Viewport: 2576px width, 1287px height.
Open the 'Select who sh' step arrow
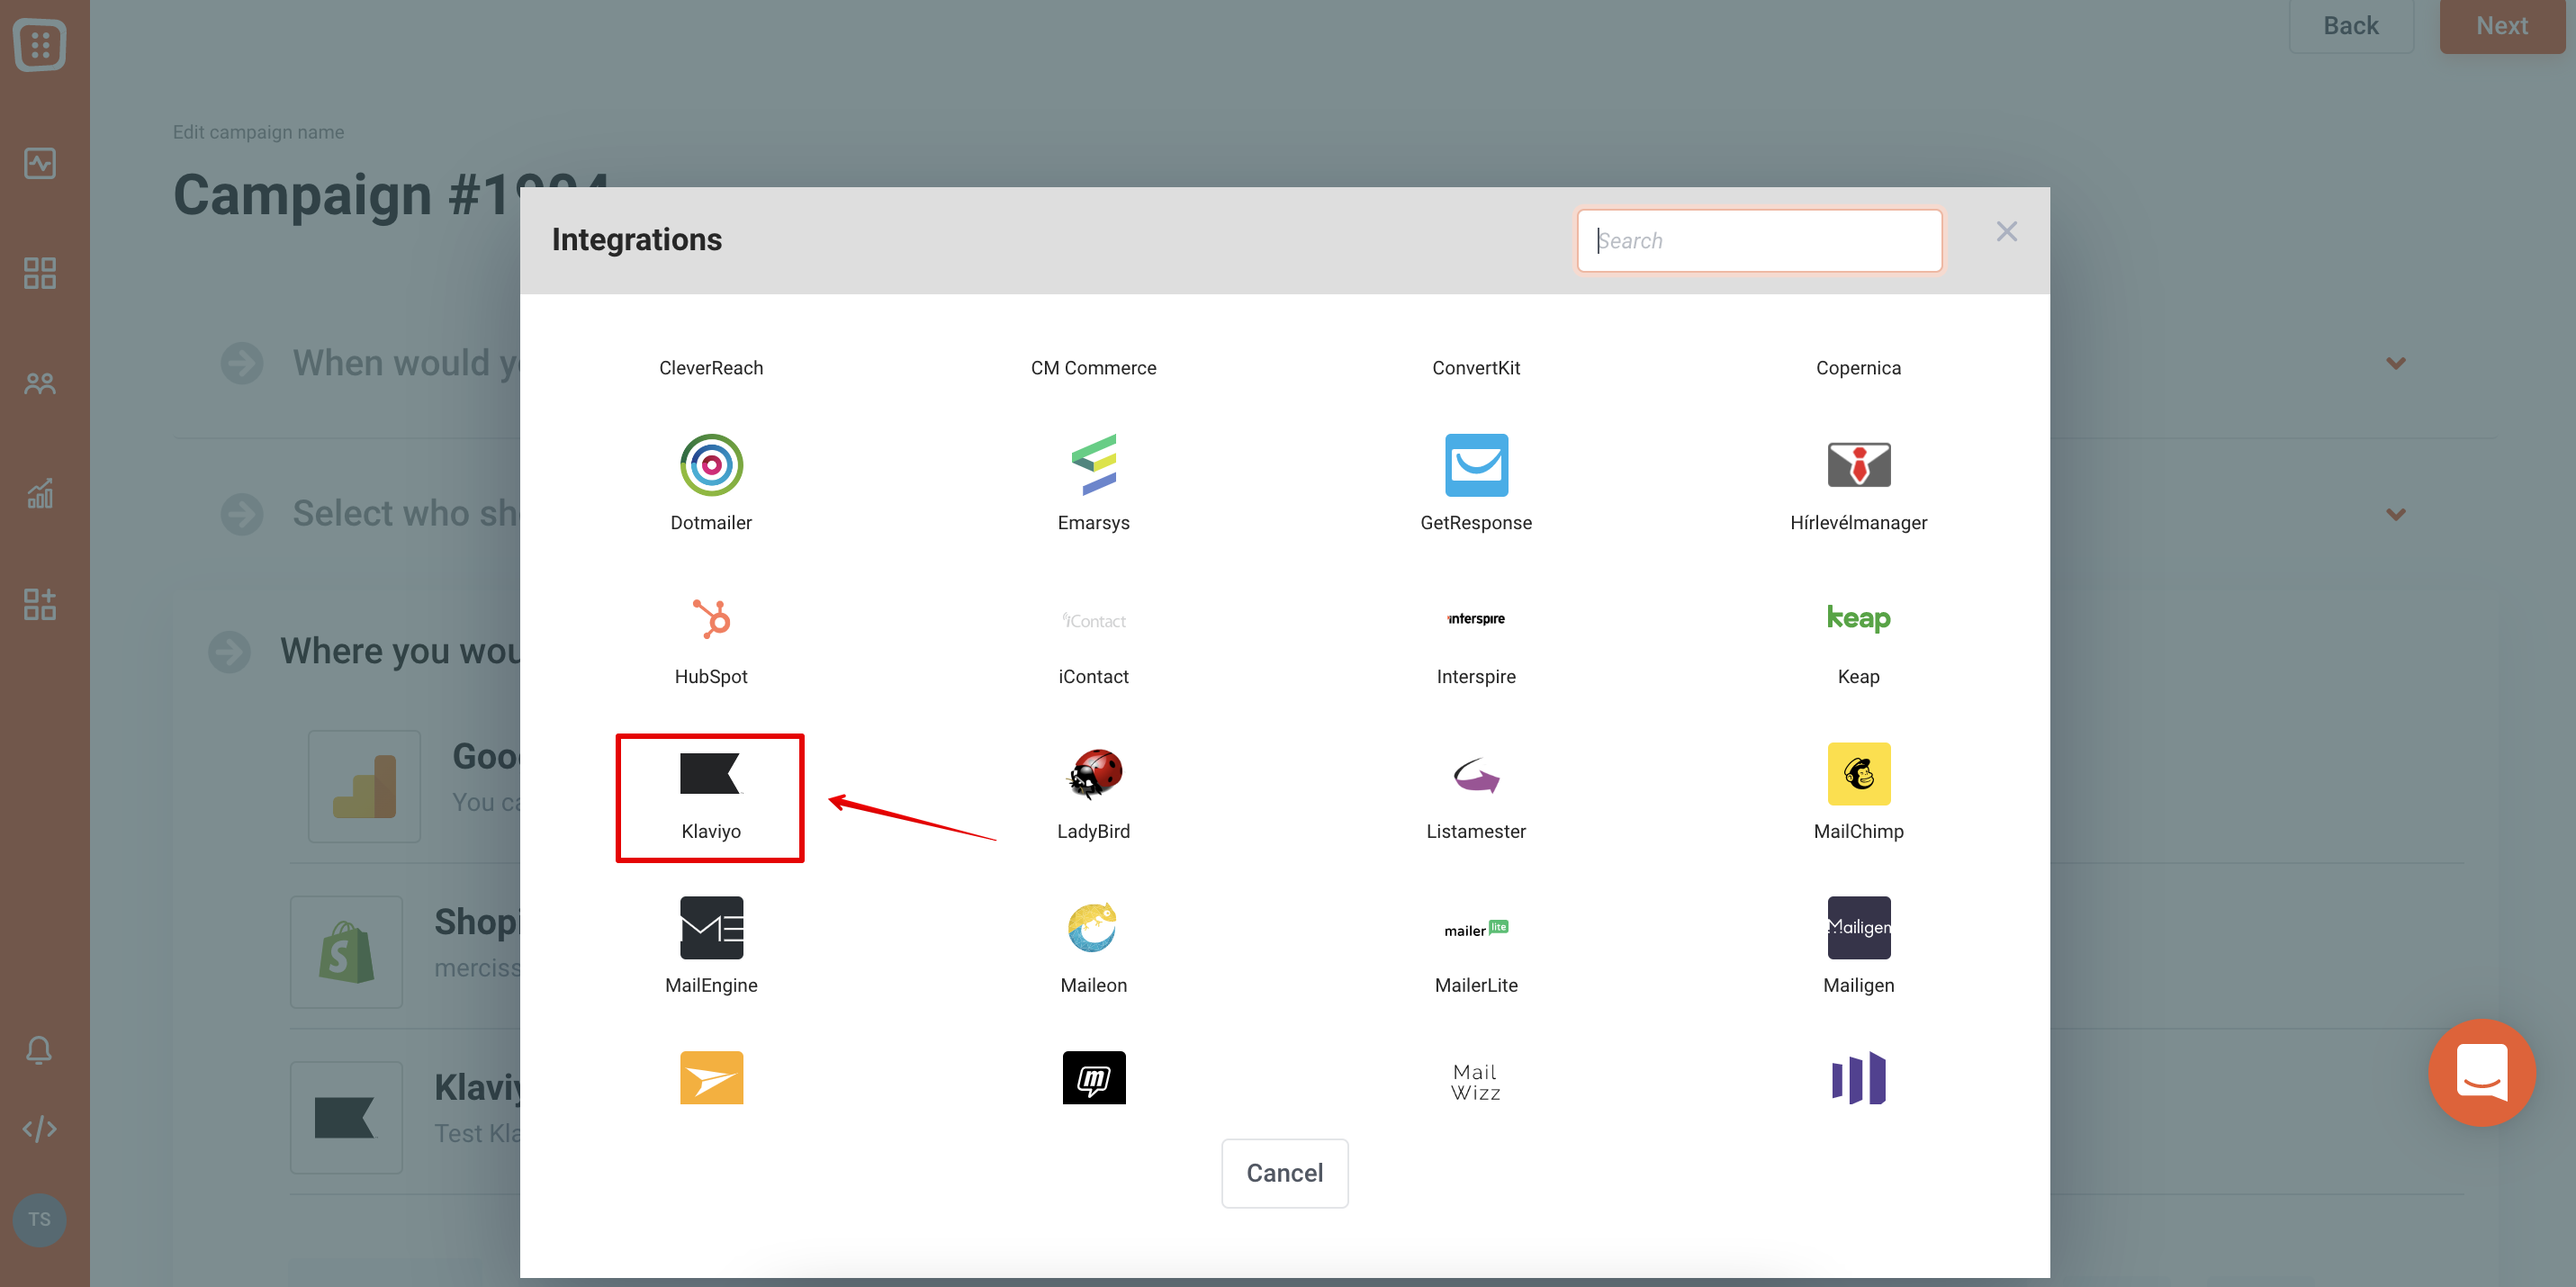pos(242,514)
